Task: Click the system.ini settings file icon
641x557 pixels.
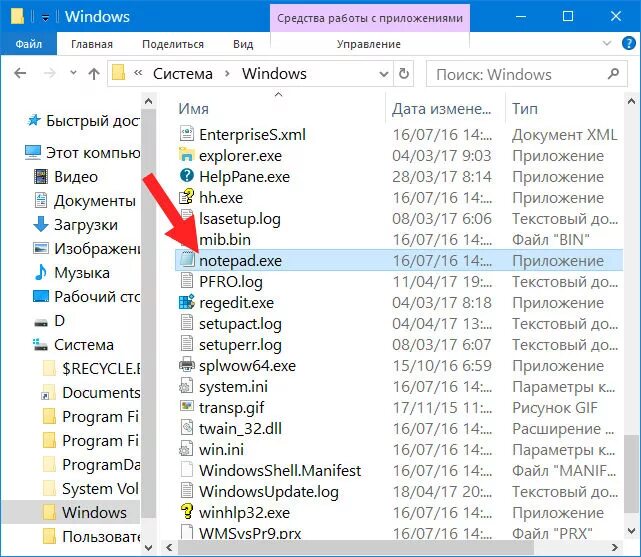Action: (186, 386)
